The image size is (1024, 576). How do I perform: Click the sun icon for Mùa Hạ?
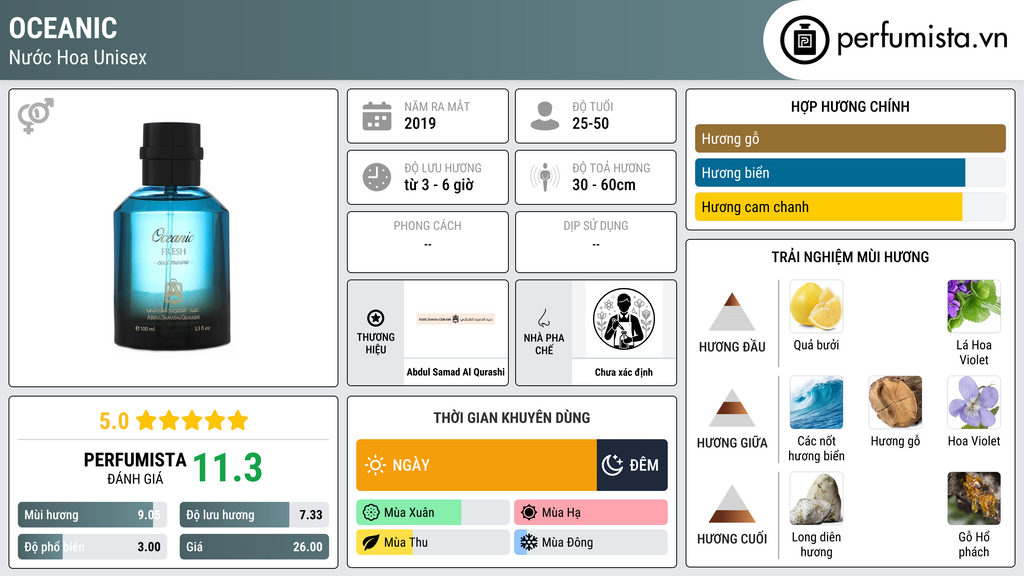529,513
